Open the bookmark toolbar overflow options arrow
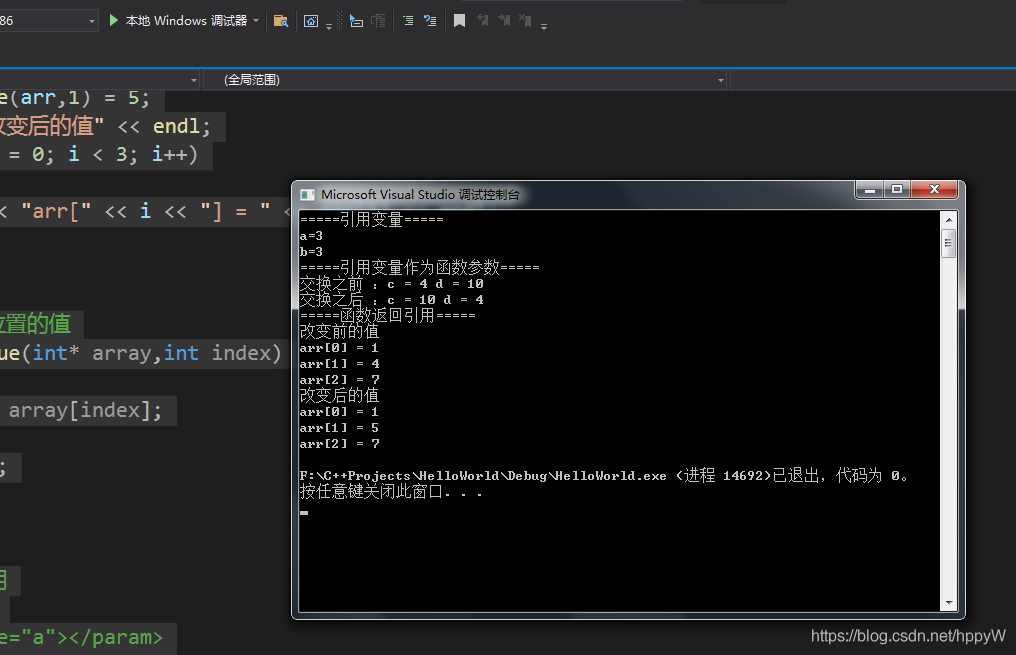The height and width of the screenshot is (655, 1016). [544, 25]
